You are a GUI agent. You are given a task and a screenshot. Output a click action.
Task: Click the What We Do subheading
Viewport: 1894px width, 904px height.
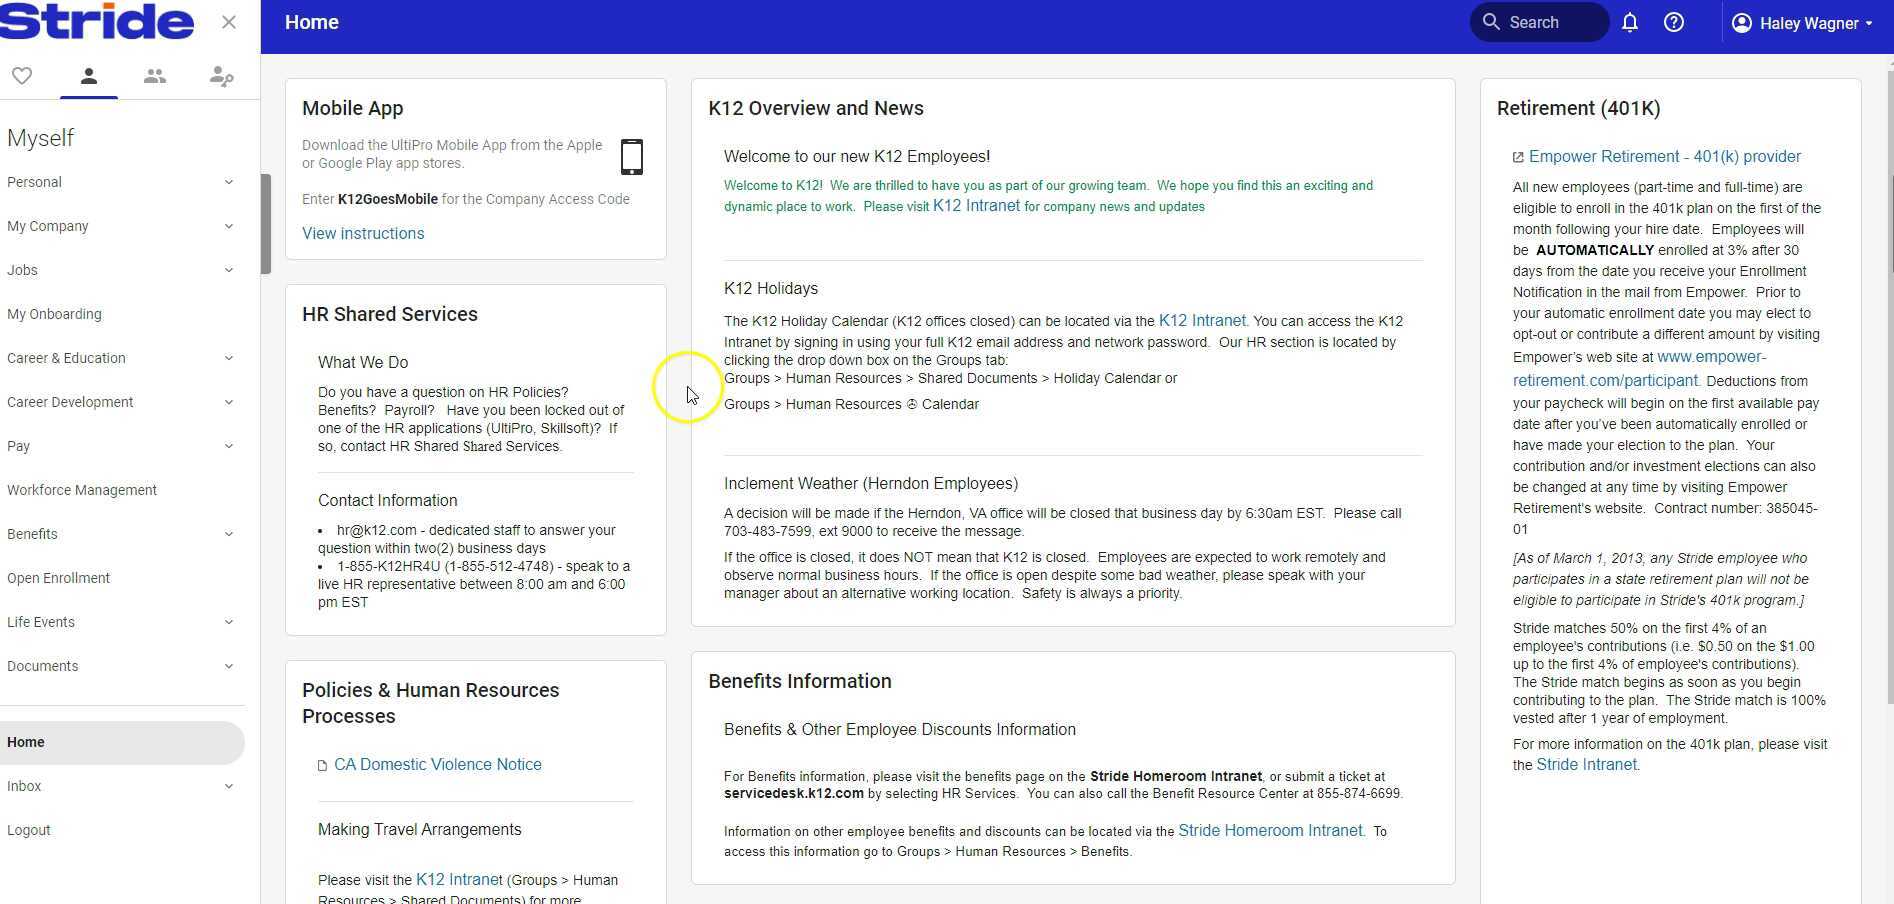tap(363, 362)
